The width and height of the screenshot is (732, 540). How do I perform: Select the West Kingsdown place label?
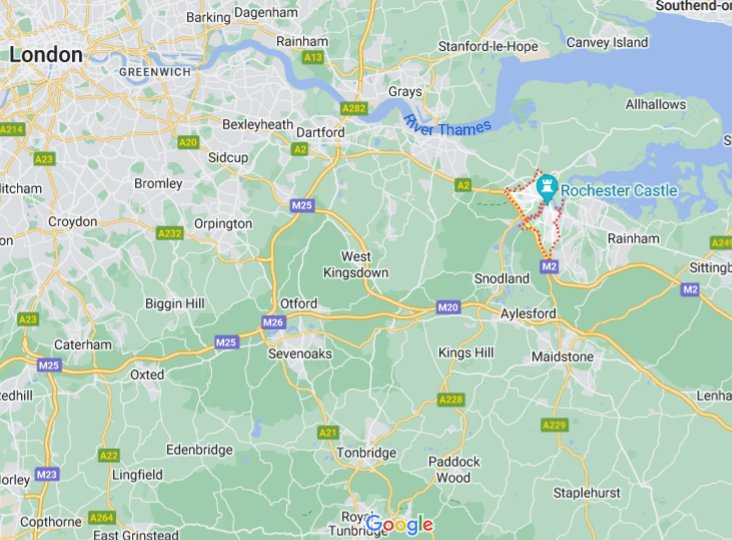pos(356,265)
